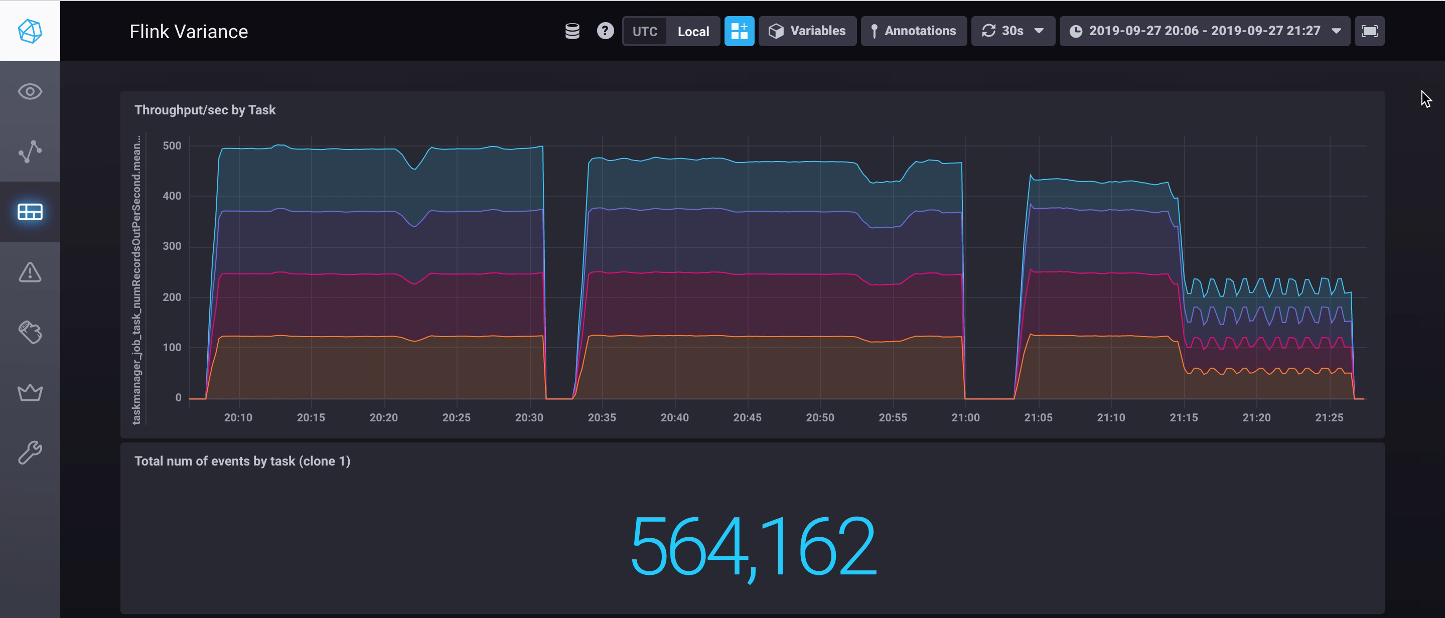Open the Dashboards icon in sidebar
This screenshot has height=618, width=1445.
(30, 212)
